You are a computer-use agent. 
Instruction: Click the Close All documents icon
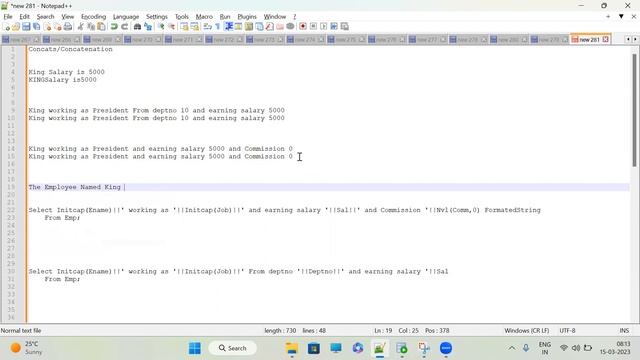(x=58, y=27)
